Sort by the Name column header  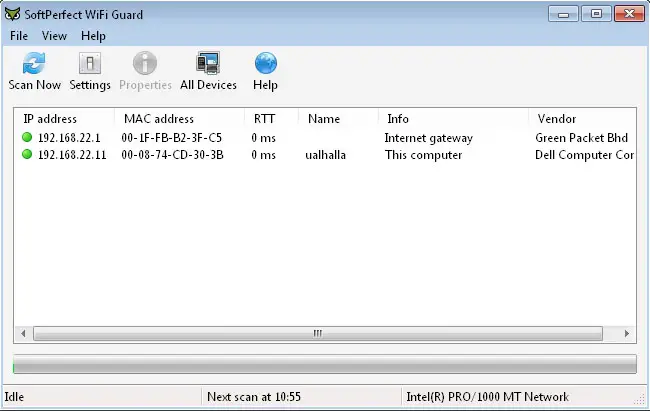click(x=338, y=119)
